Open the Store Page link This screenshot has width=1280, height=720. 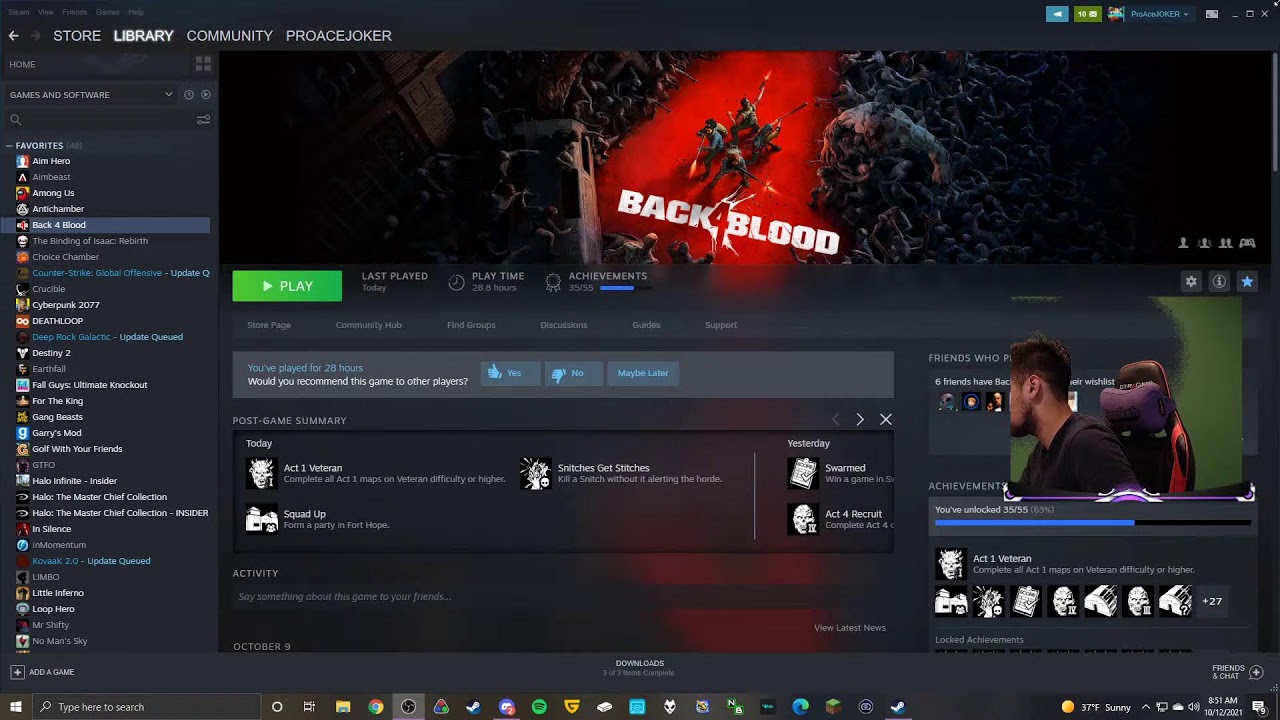click(269, 325)
